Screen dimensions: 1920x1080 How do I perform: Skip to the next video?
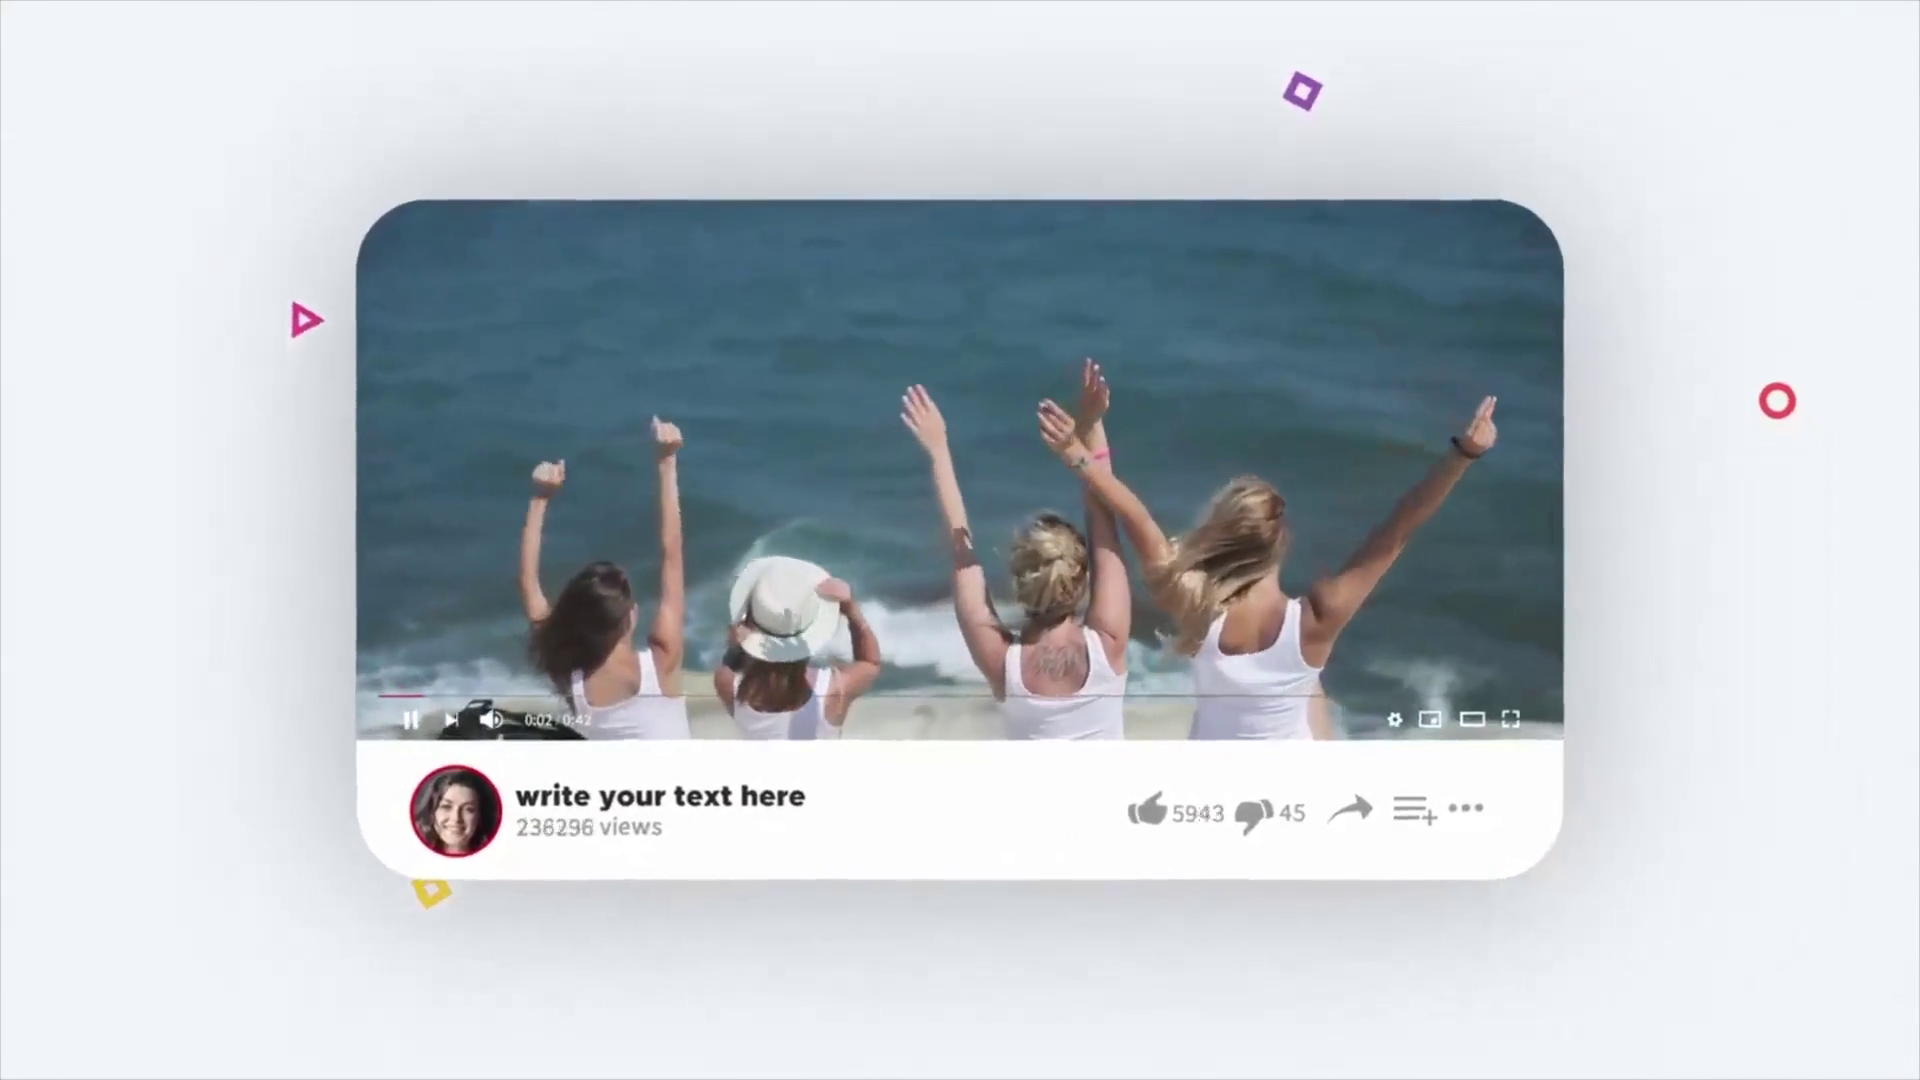[x=451, y=720]
